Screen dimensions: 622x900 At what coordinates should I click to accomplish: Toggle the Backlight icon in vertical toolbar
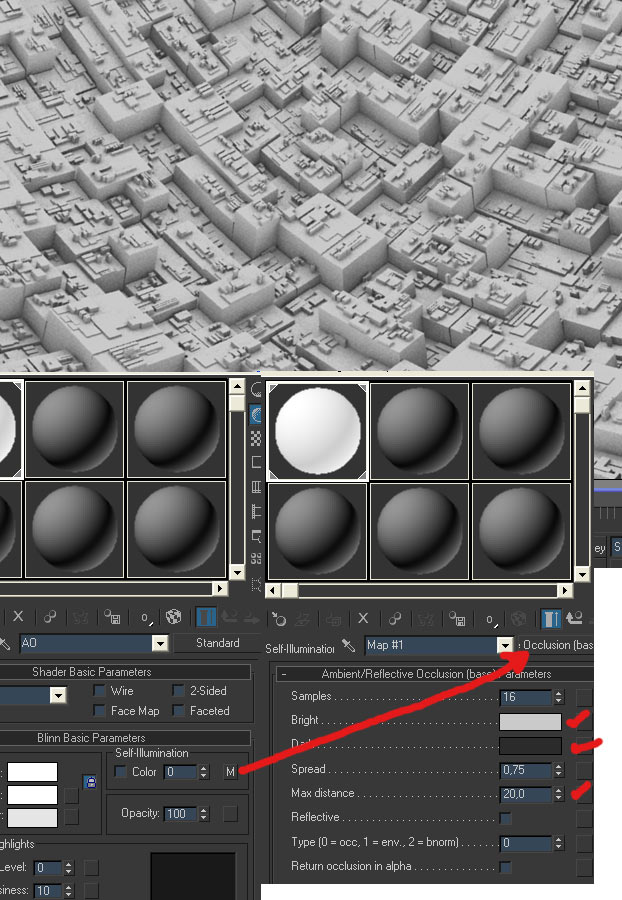pos(256,414)
